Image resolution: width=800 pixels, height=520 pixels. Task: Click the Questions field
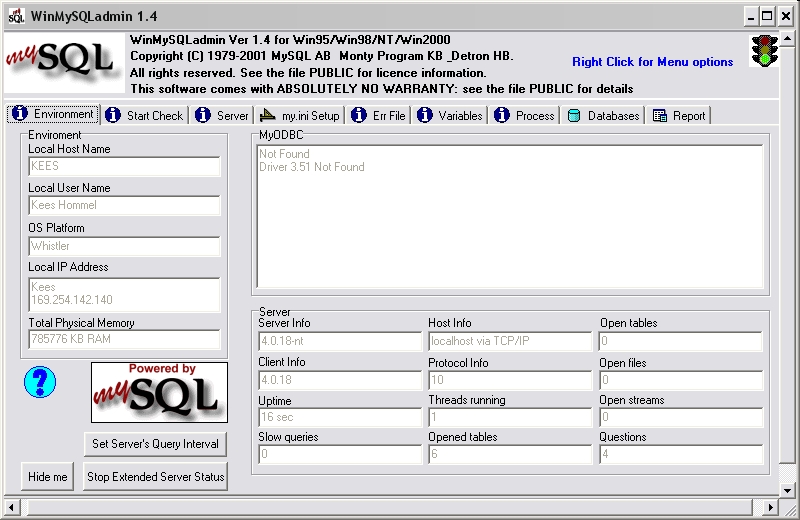[681, 454]
